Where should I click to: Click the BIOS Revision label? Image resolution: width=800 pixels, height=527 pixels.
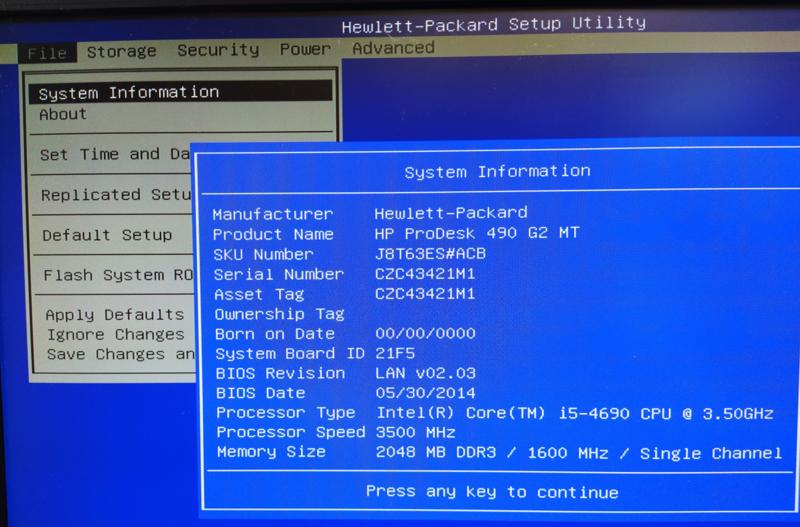coord(280,373)
